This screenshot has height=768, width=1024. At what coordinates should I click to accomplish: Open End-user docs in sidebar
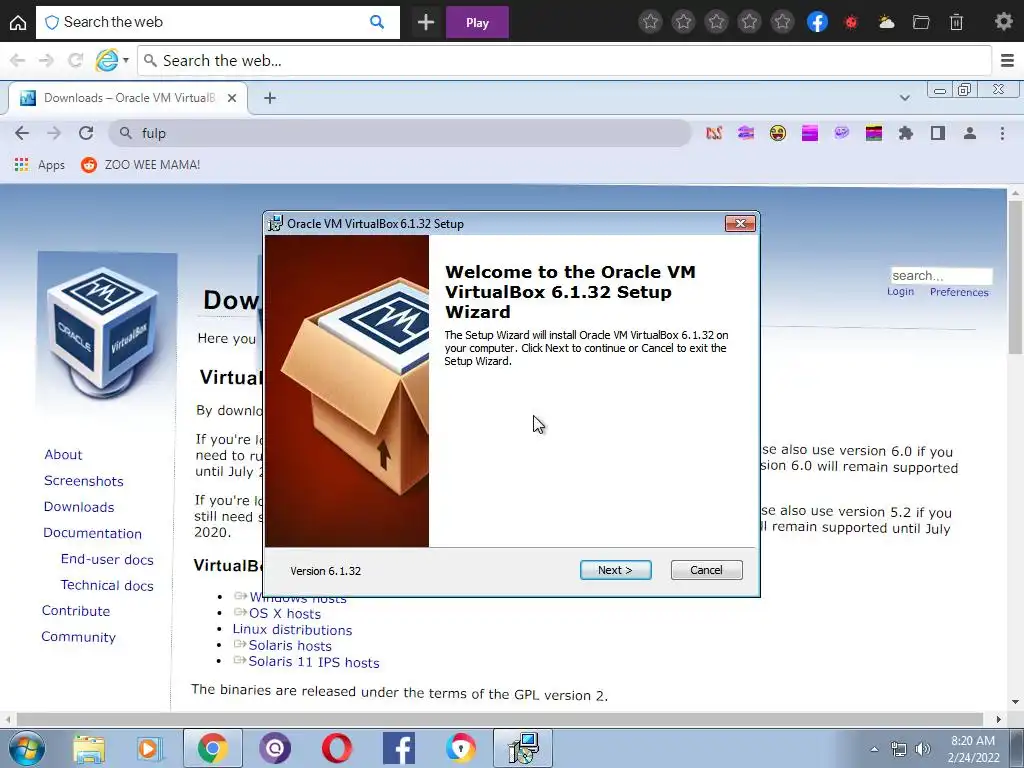107,560
